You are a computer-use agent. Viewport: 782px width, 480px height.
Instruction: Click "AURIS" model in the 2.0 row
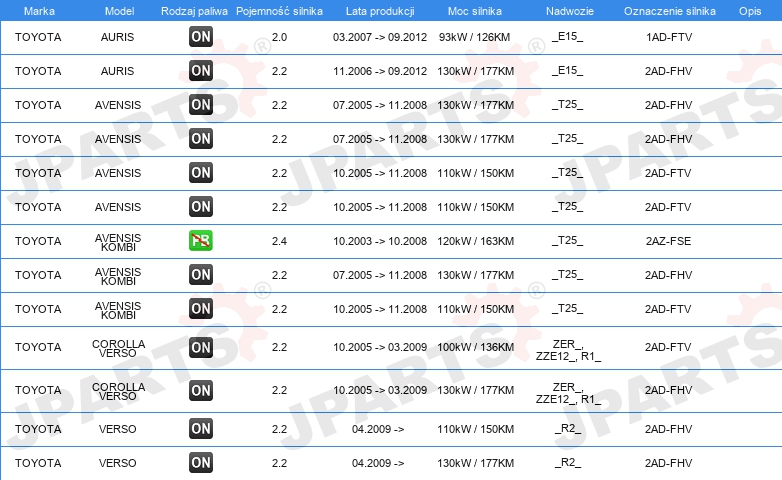click(x=117, y=37)
